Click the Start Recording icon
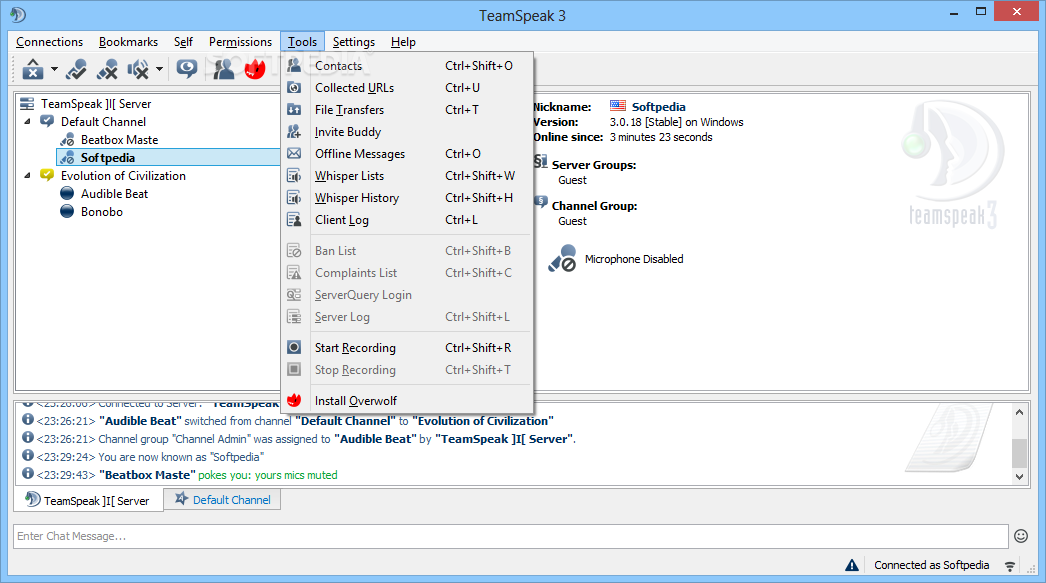Image resolution: width=1046 pixels, height=583 pixels. pyautogui.click(x=294, y=348)
